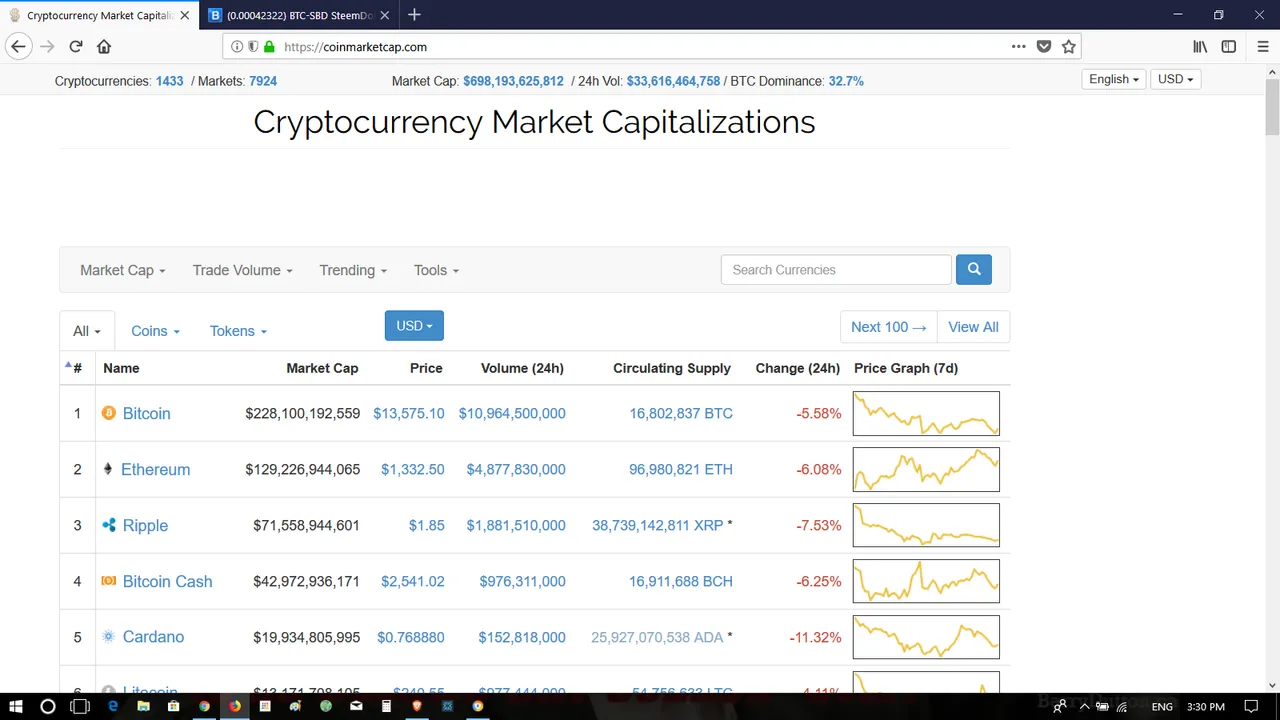Close the BTC-SBD SteemDollars tab
The image size is (1280, 720).
pos(384,15)
